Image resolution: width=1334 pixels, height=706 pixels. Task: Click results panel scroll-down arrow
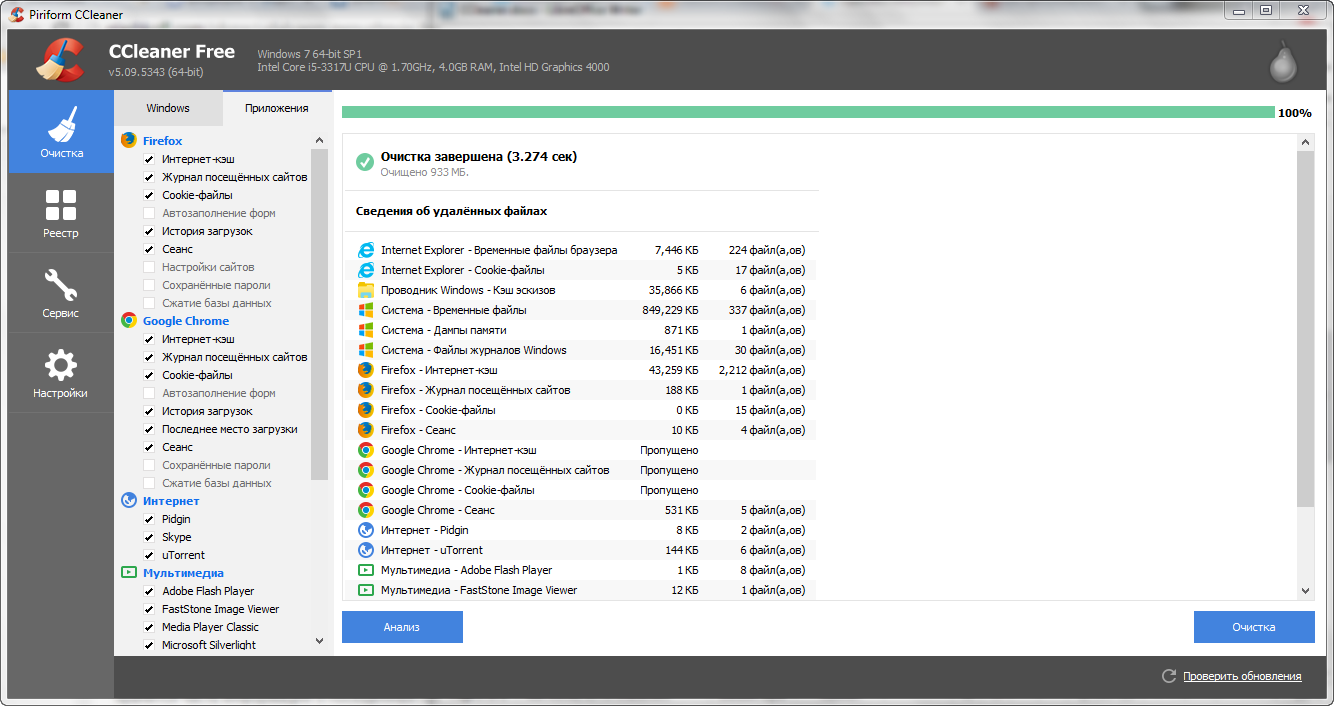click(1305, 591)
